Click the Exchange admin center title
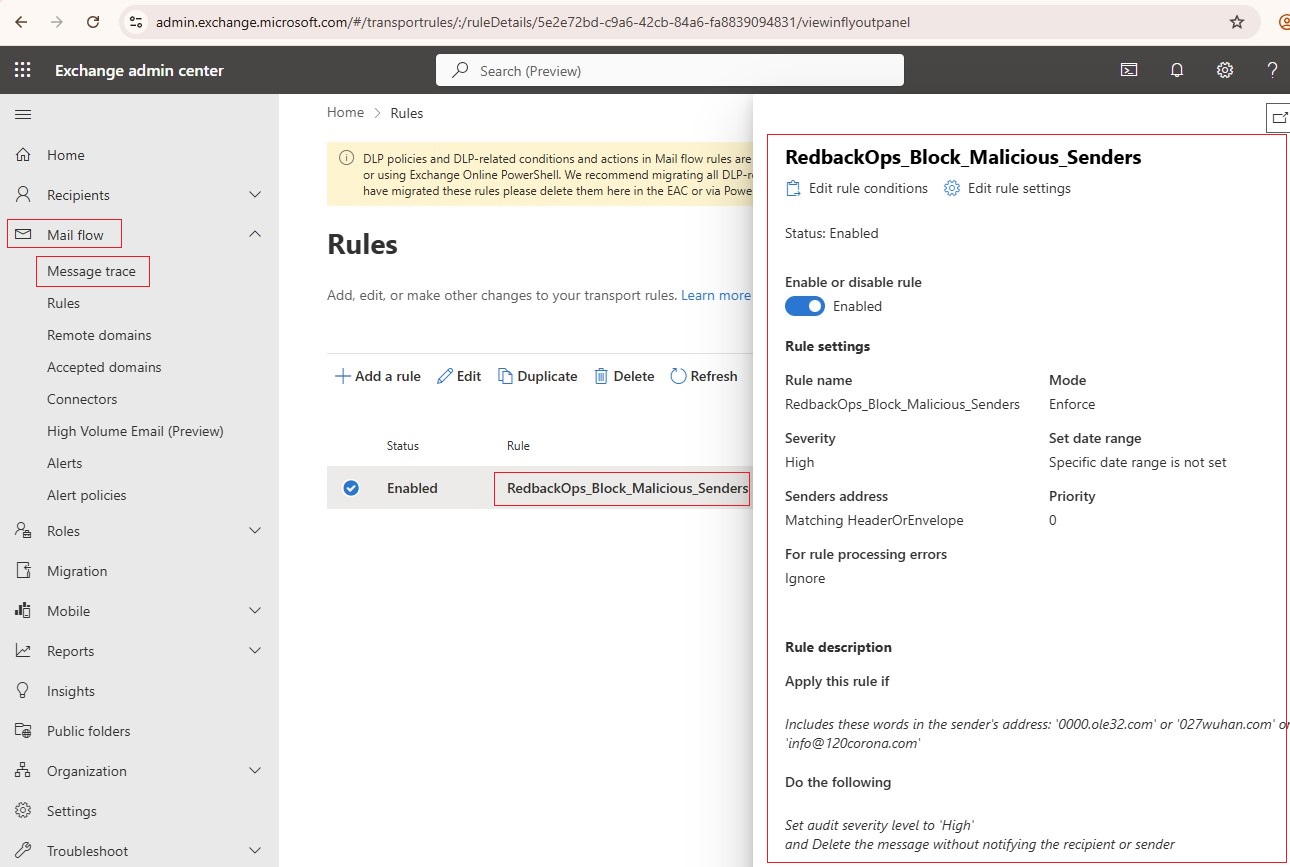The image size is (1290, 867). (x=139, y=70)
